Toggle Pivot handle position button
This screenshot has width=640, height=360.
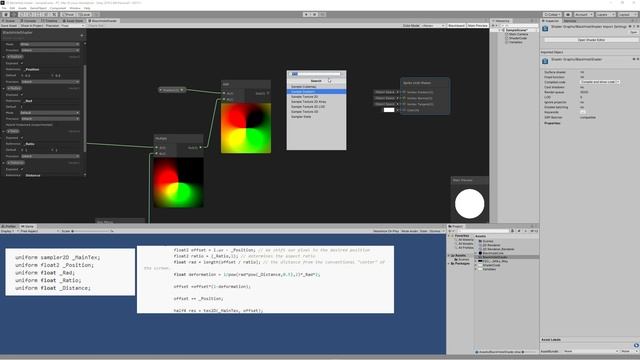point(68,14)
